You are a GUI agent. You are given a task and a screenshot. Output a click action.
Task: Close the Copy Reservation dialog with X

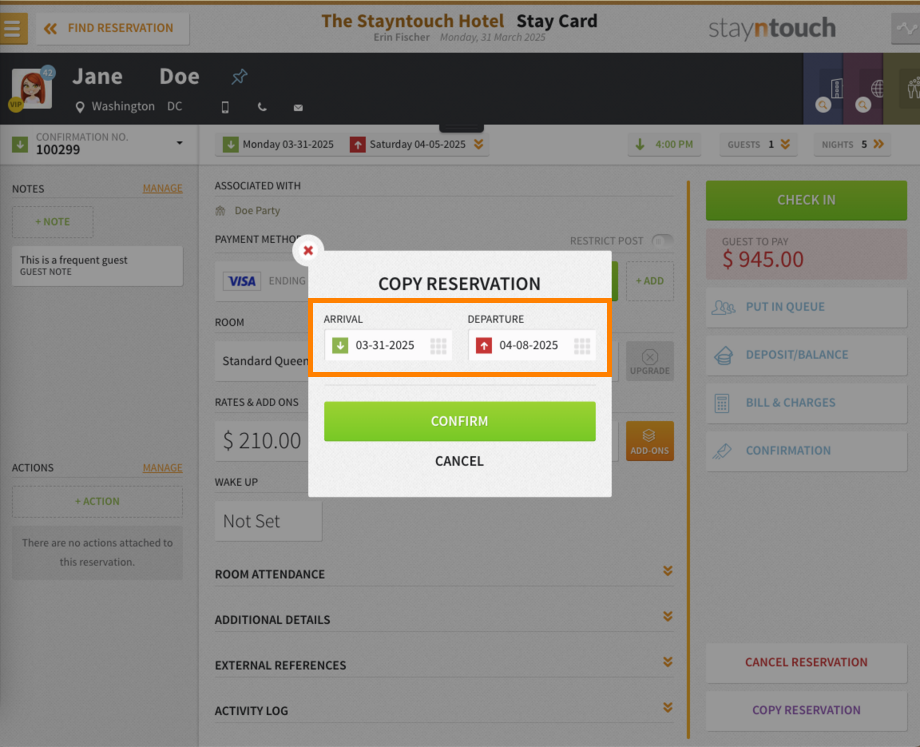click(x=308, y=251)
